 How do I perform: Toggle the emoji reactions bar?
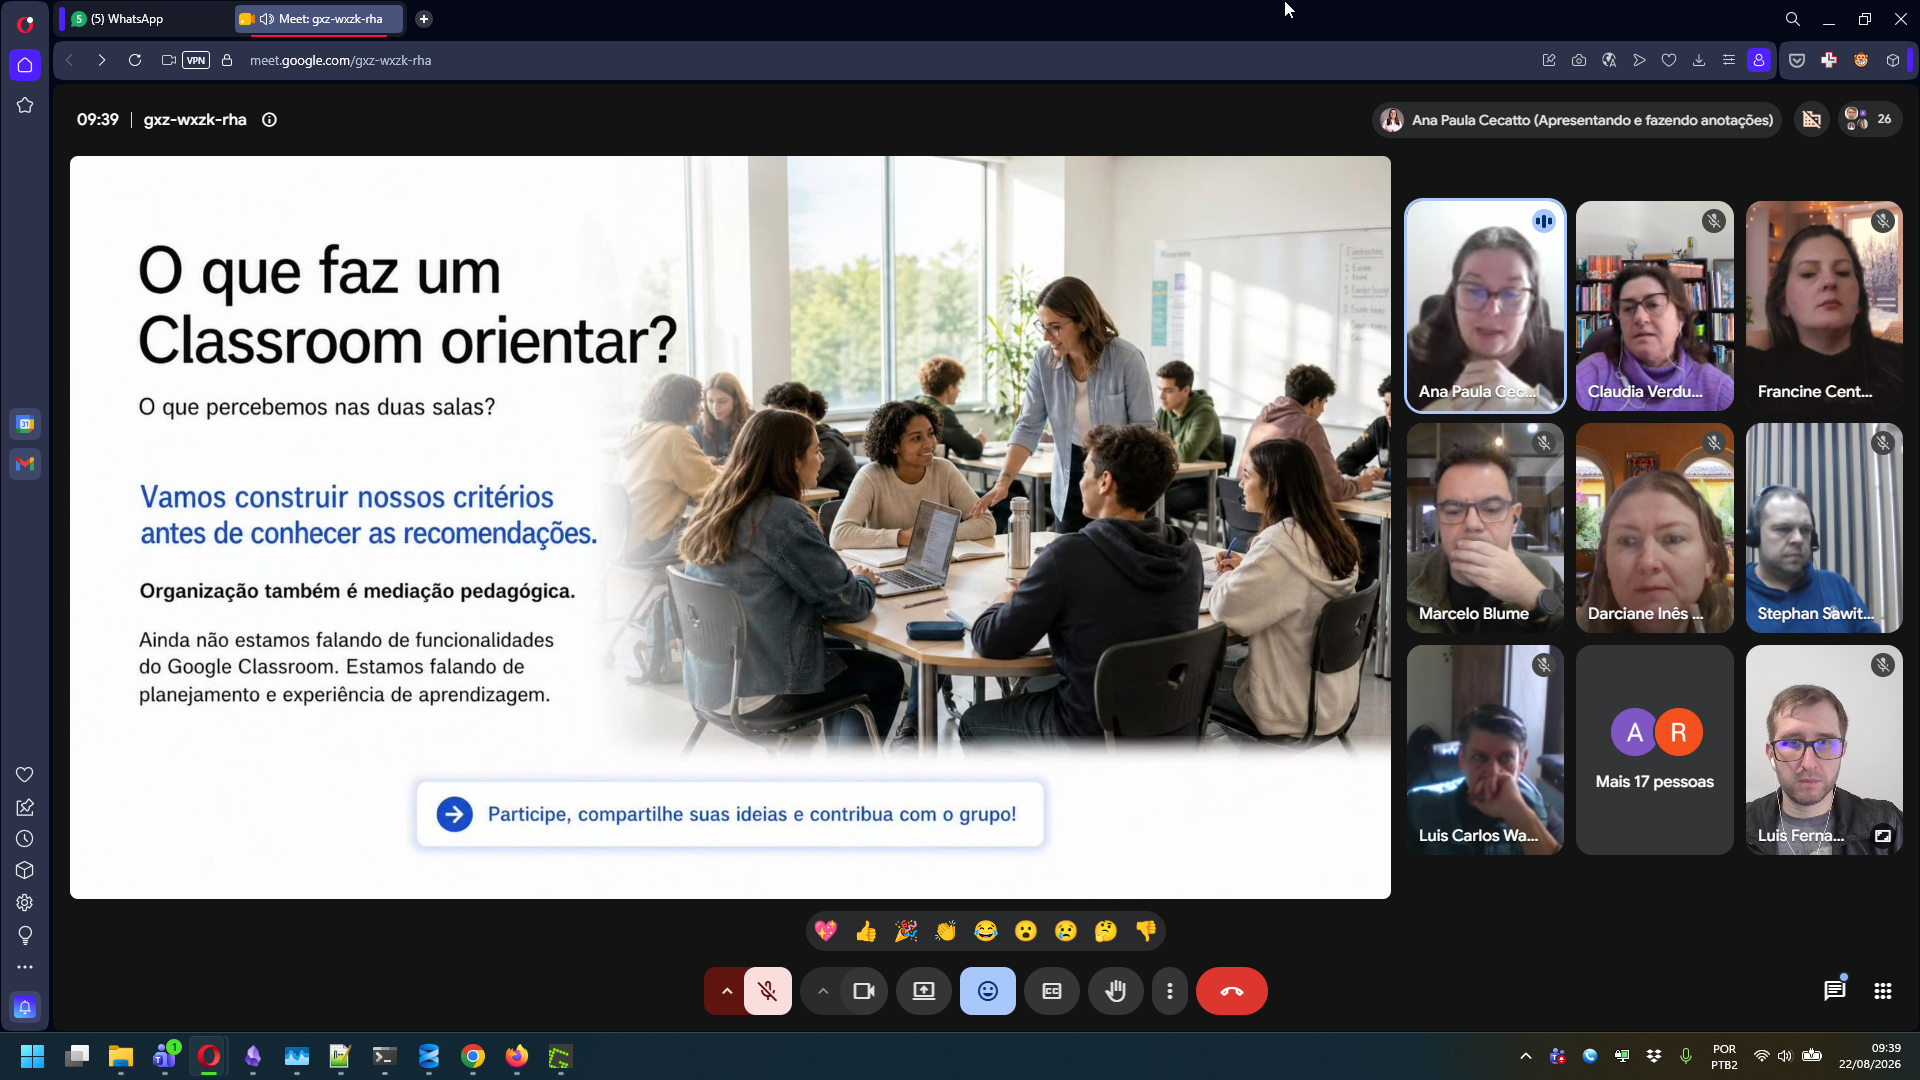(988, 991)
